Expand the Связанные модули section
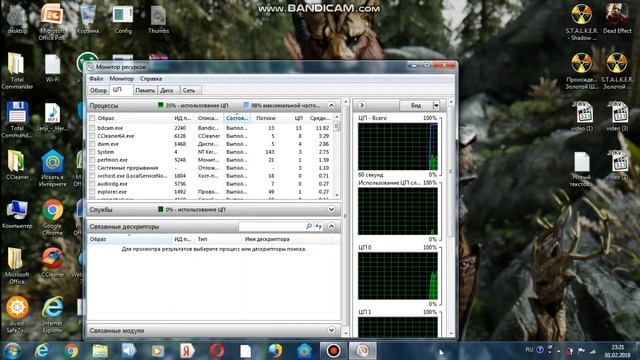Image resolution: width=640 pixels, height=360 pixels. pos(331,330)
